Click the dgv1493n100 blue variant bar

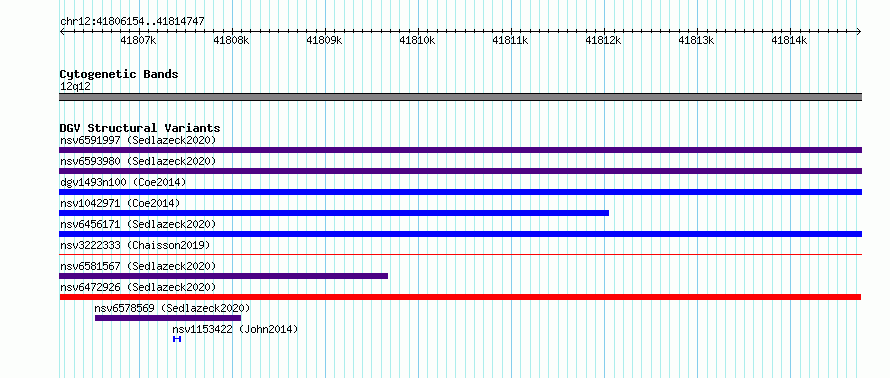pyautogui.click(x=460, y=192)
